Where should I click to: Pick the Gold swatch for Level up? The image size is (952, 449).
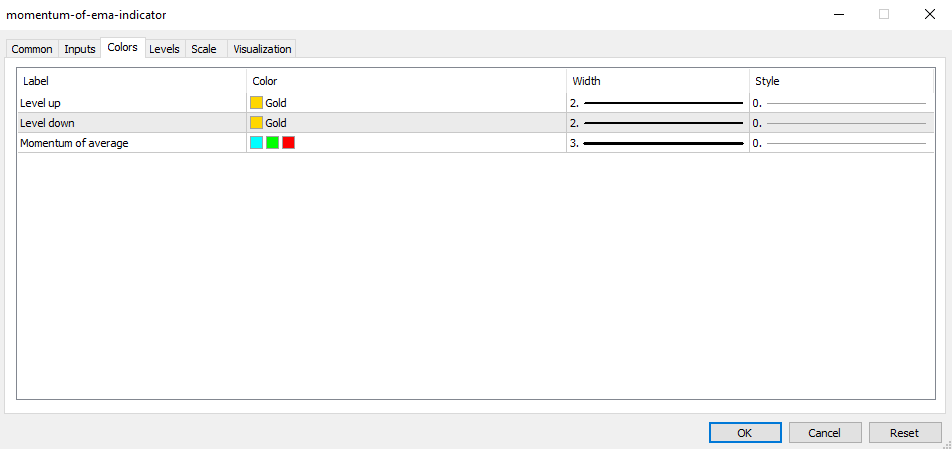[256, 103]
